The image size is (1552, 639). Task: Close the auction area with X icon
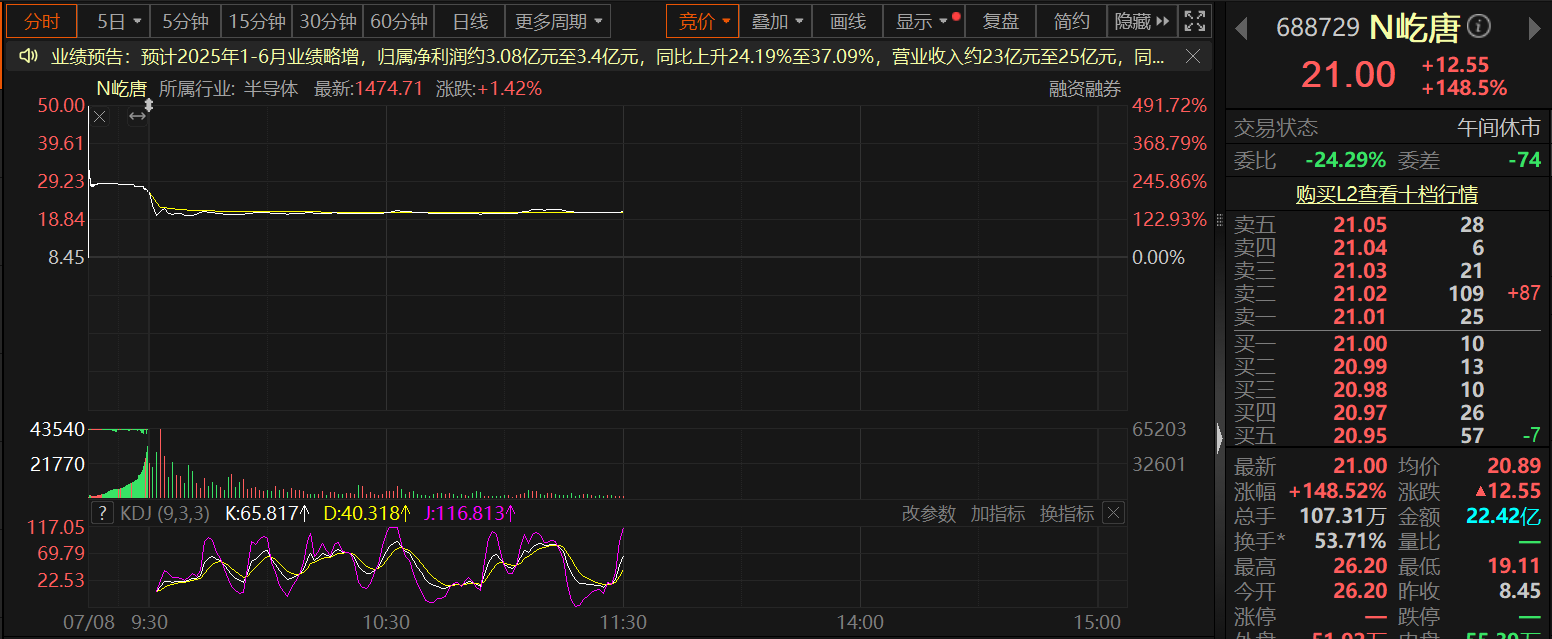100,117
